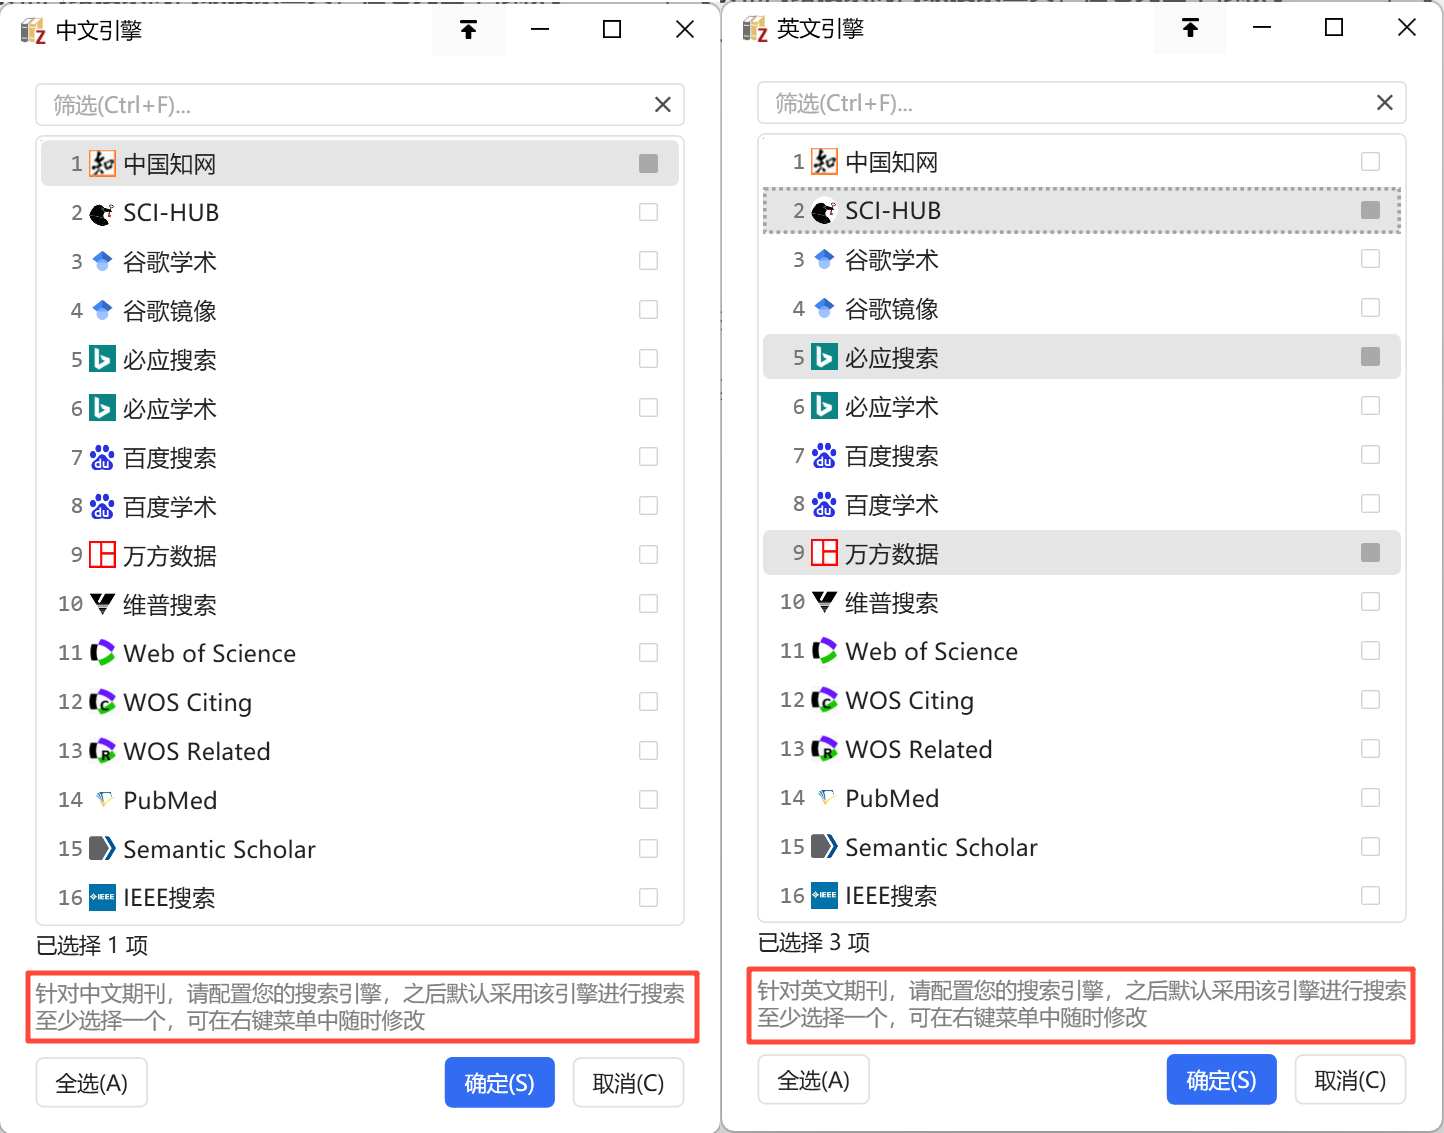Click the 万方数据 red icon in the 中文引擎 list
Screen dimensions: 1444x1133
(x=102, y=555)
